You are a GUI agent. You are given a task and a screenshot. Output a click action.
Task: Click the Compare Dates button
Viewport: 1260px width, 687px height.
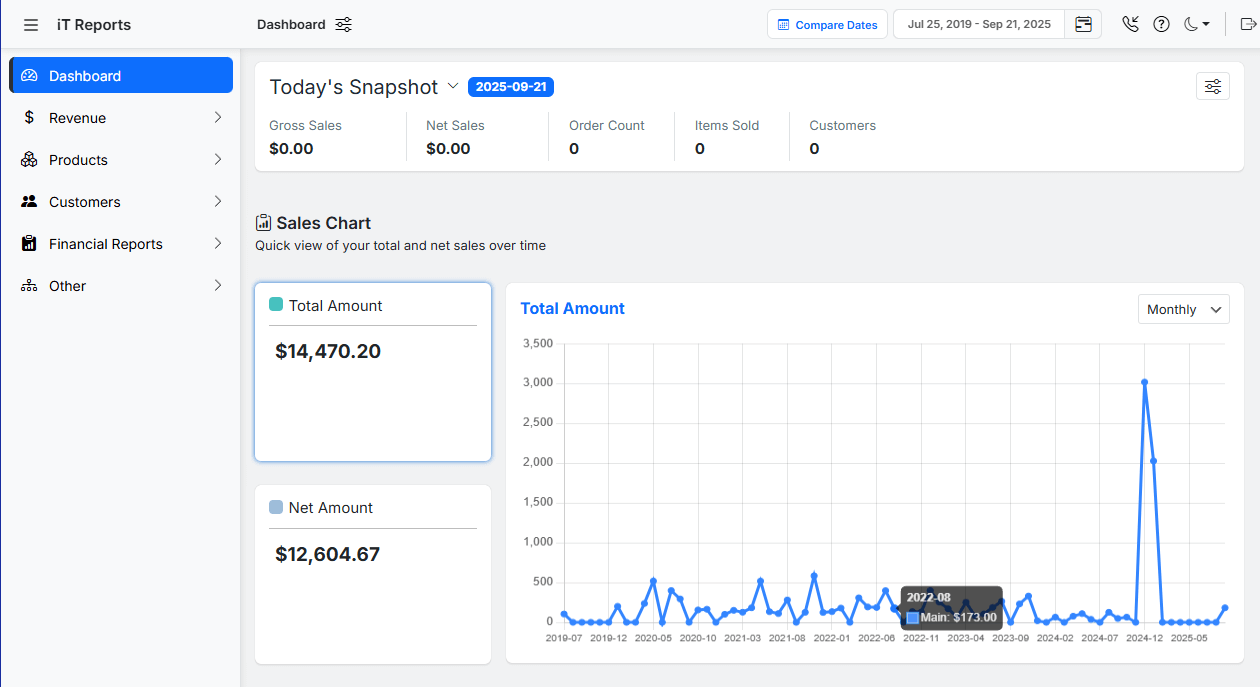827,25
